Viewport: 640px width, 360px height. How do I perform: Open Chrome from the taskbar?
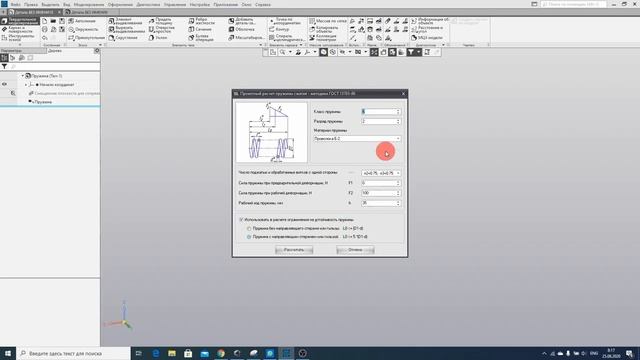[221, 353]
